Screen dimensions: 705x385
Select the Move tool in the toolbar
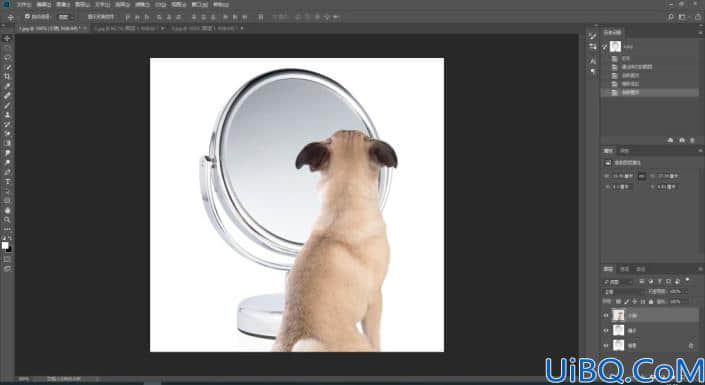7,38
